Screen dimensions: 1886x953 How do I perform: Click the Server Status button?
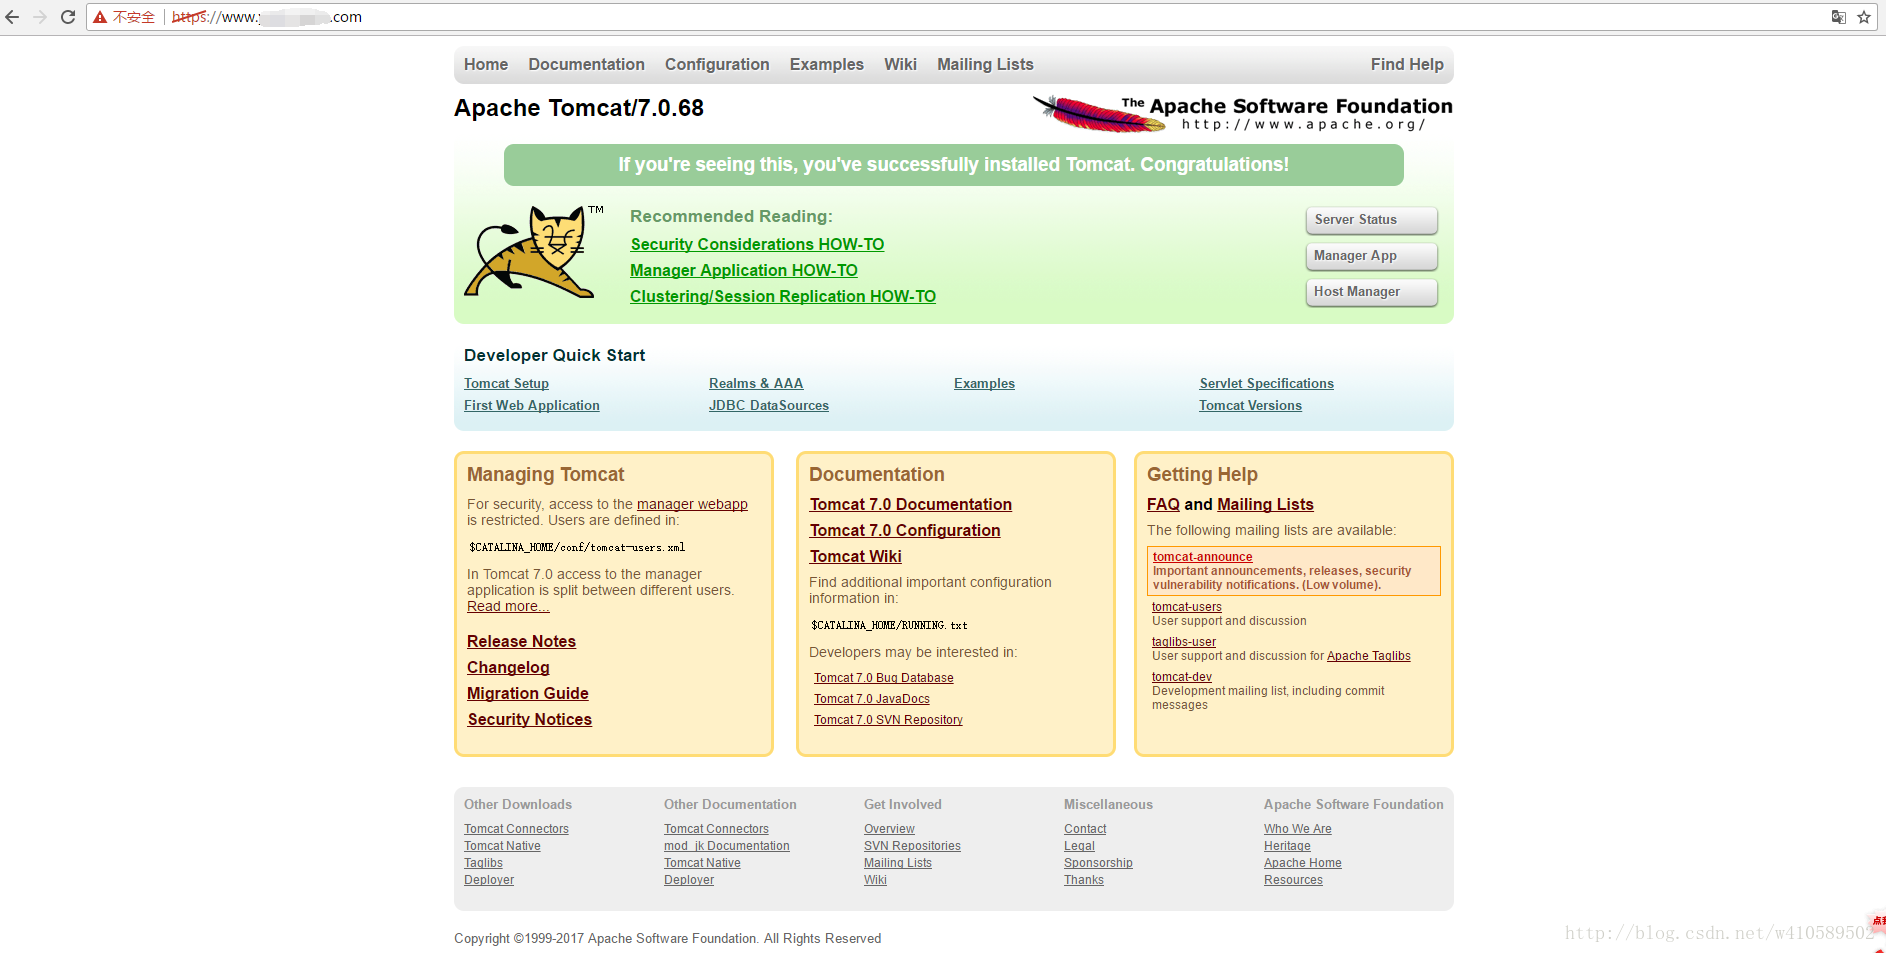tap(1371, 220)
